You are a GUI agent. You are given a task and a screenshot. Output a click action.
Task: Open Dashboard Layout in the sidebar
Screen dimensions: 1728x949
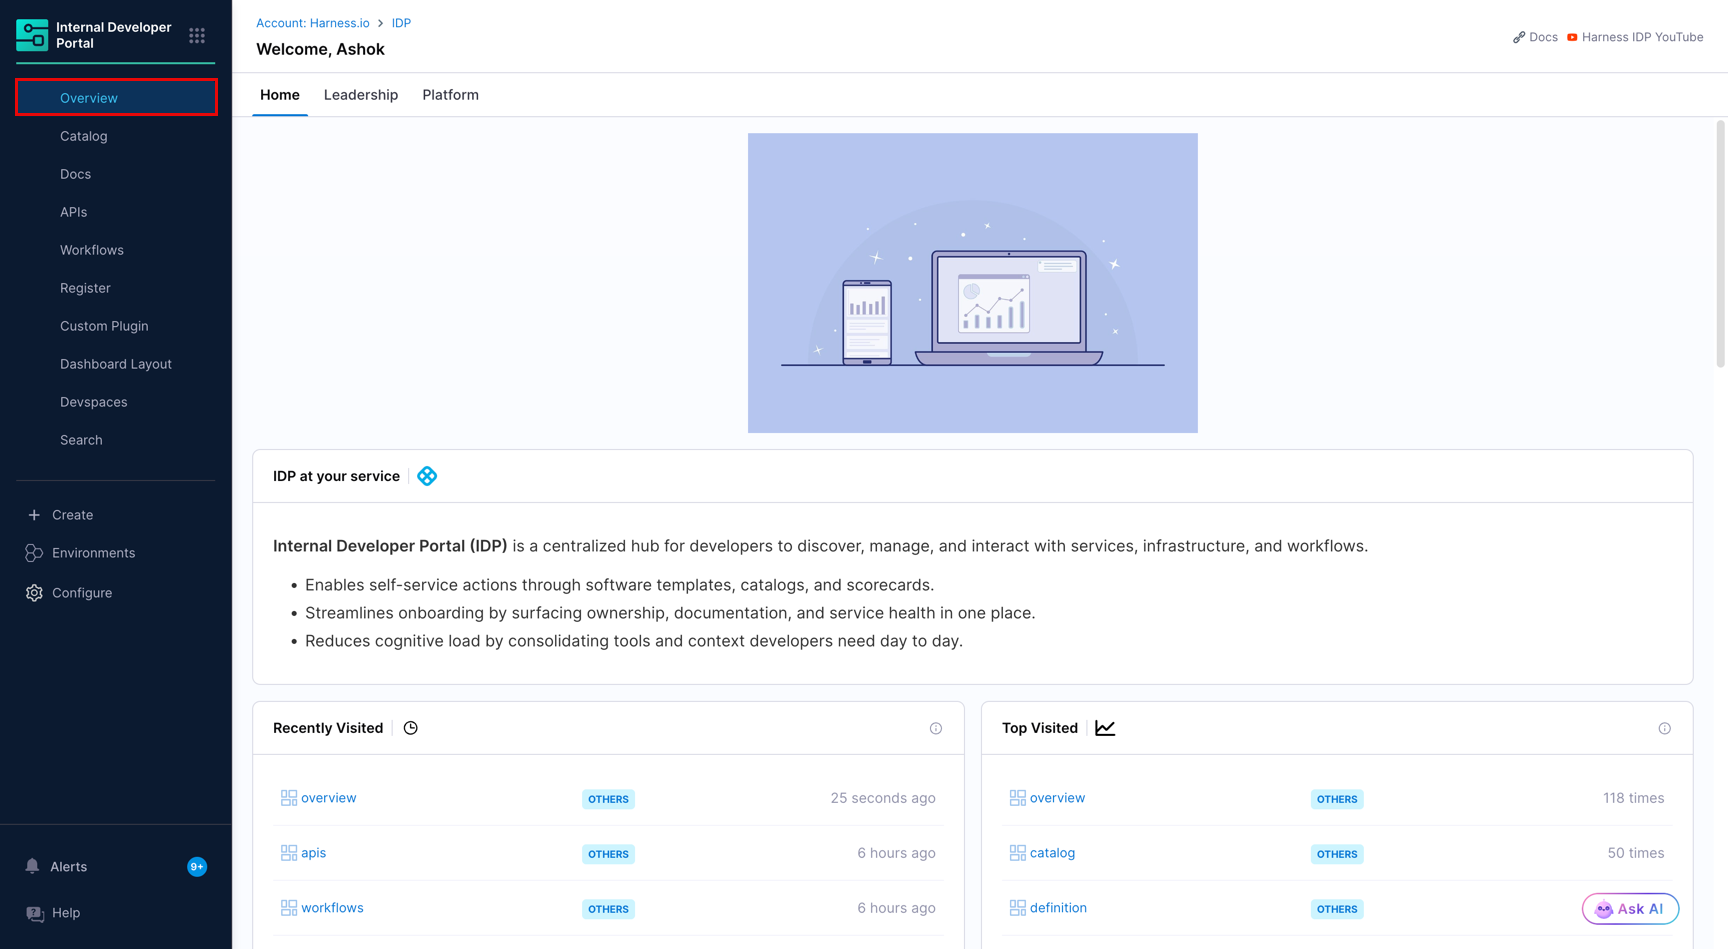[116, 364]
